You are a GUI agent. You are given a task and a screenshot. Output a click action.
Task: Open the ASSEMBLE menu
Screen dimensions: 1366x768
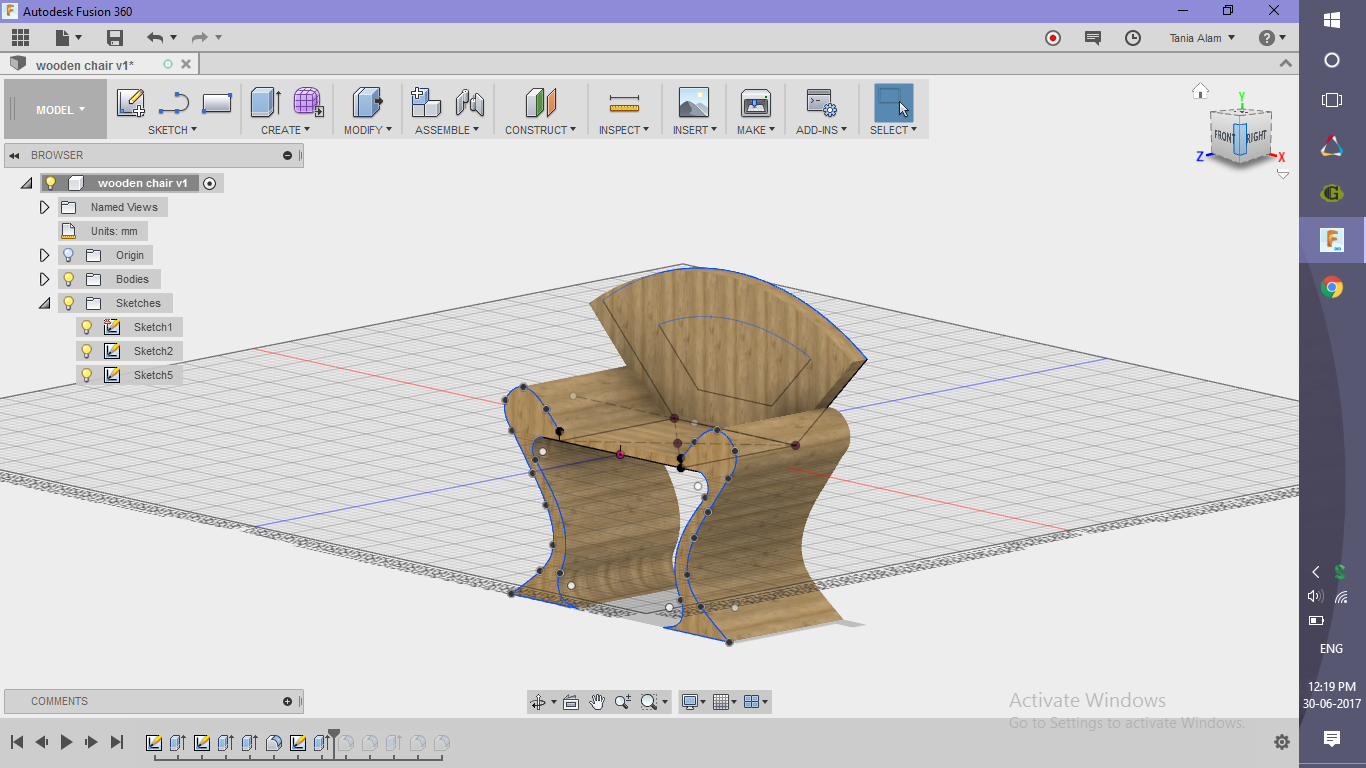pyautogui.click(x=447, y=130)
